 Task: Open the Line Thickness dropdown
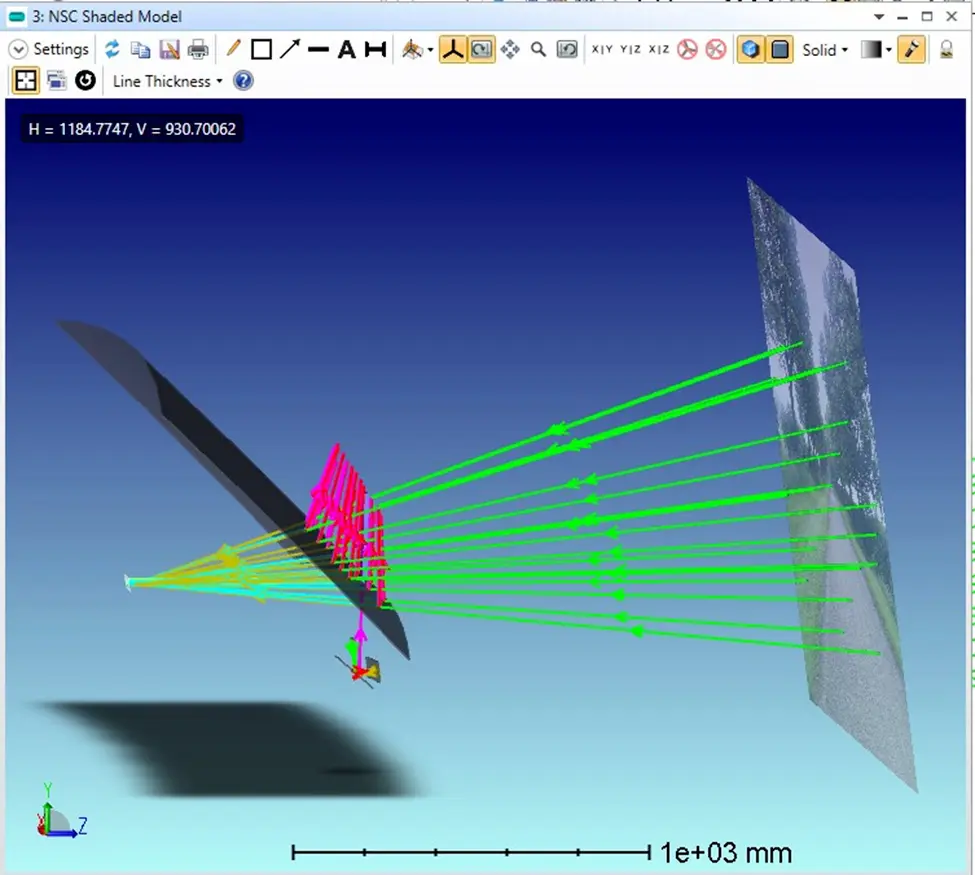167,81
